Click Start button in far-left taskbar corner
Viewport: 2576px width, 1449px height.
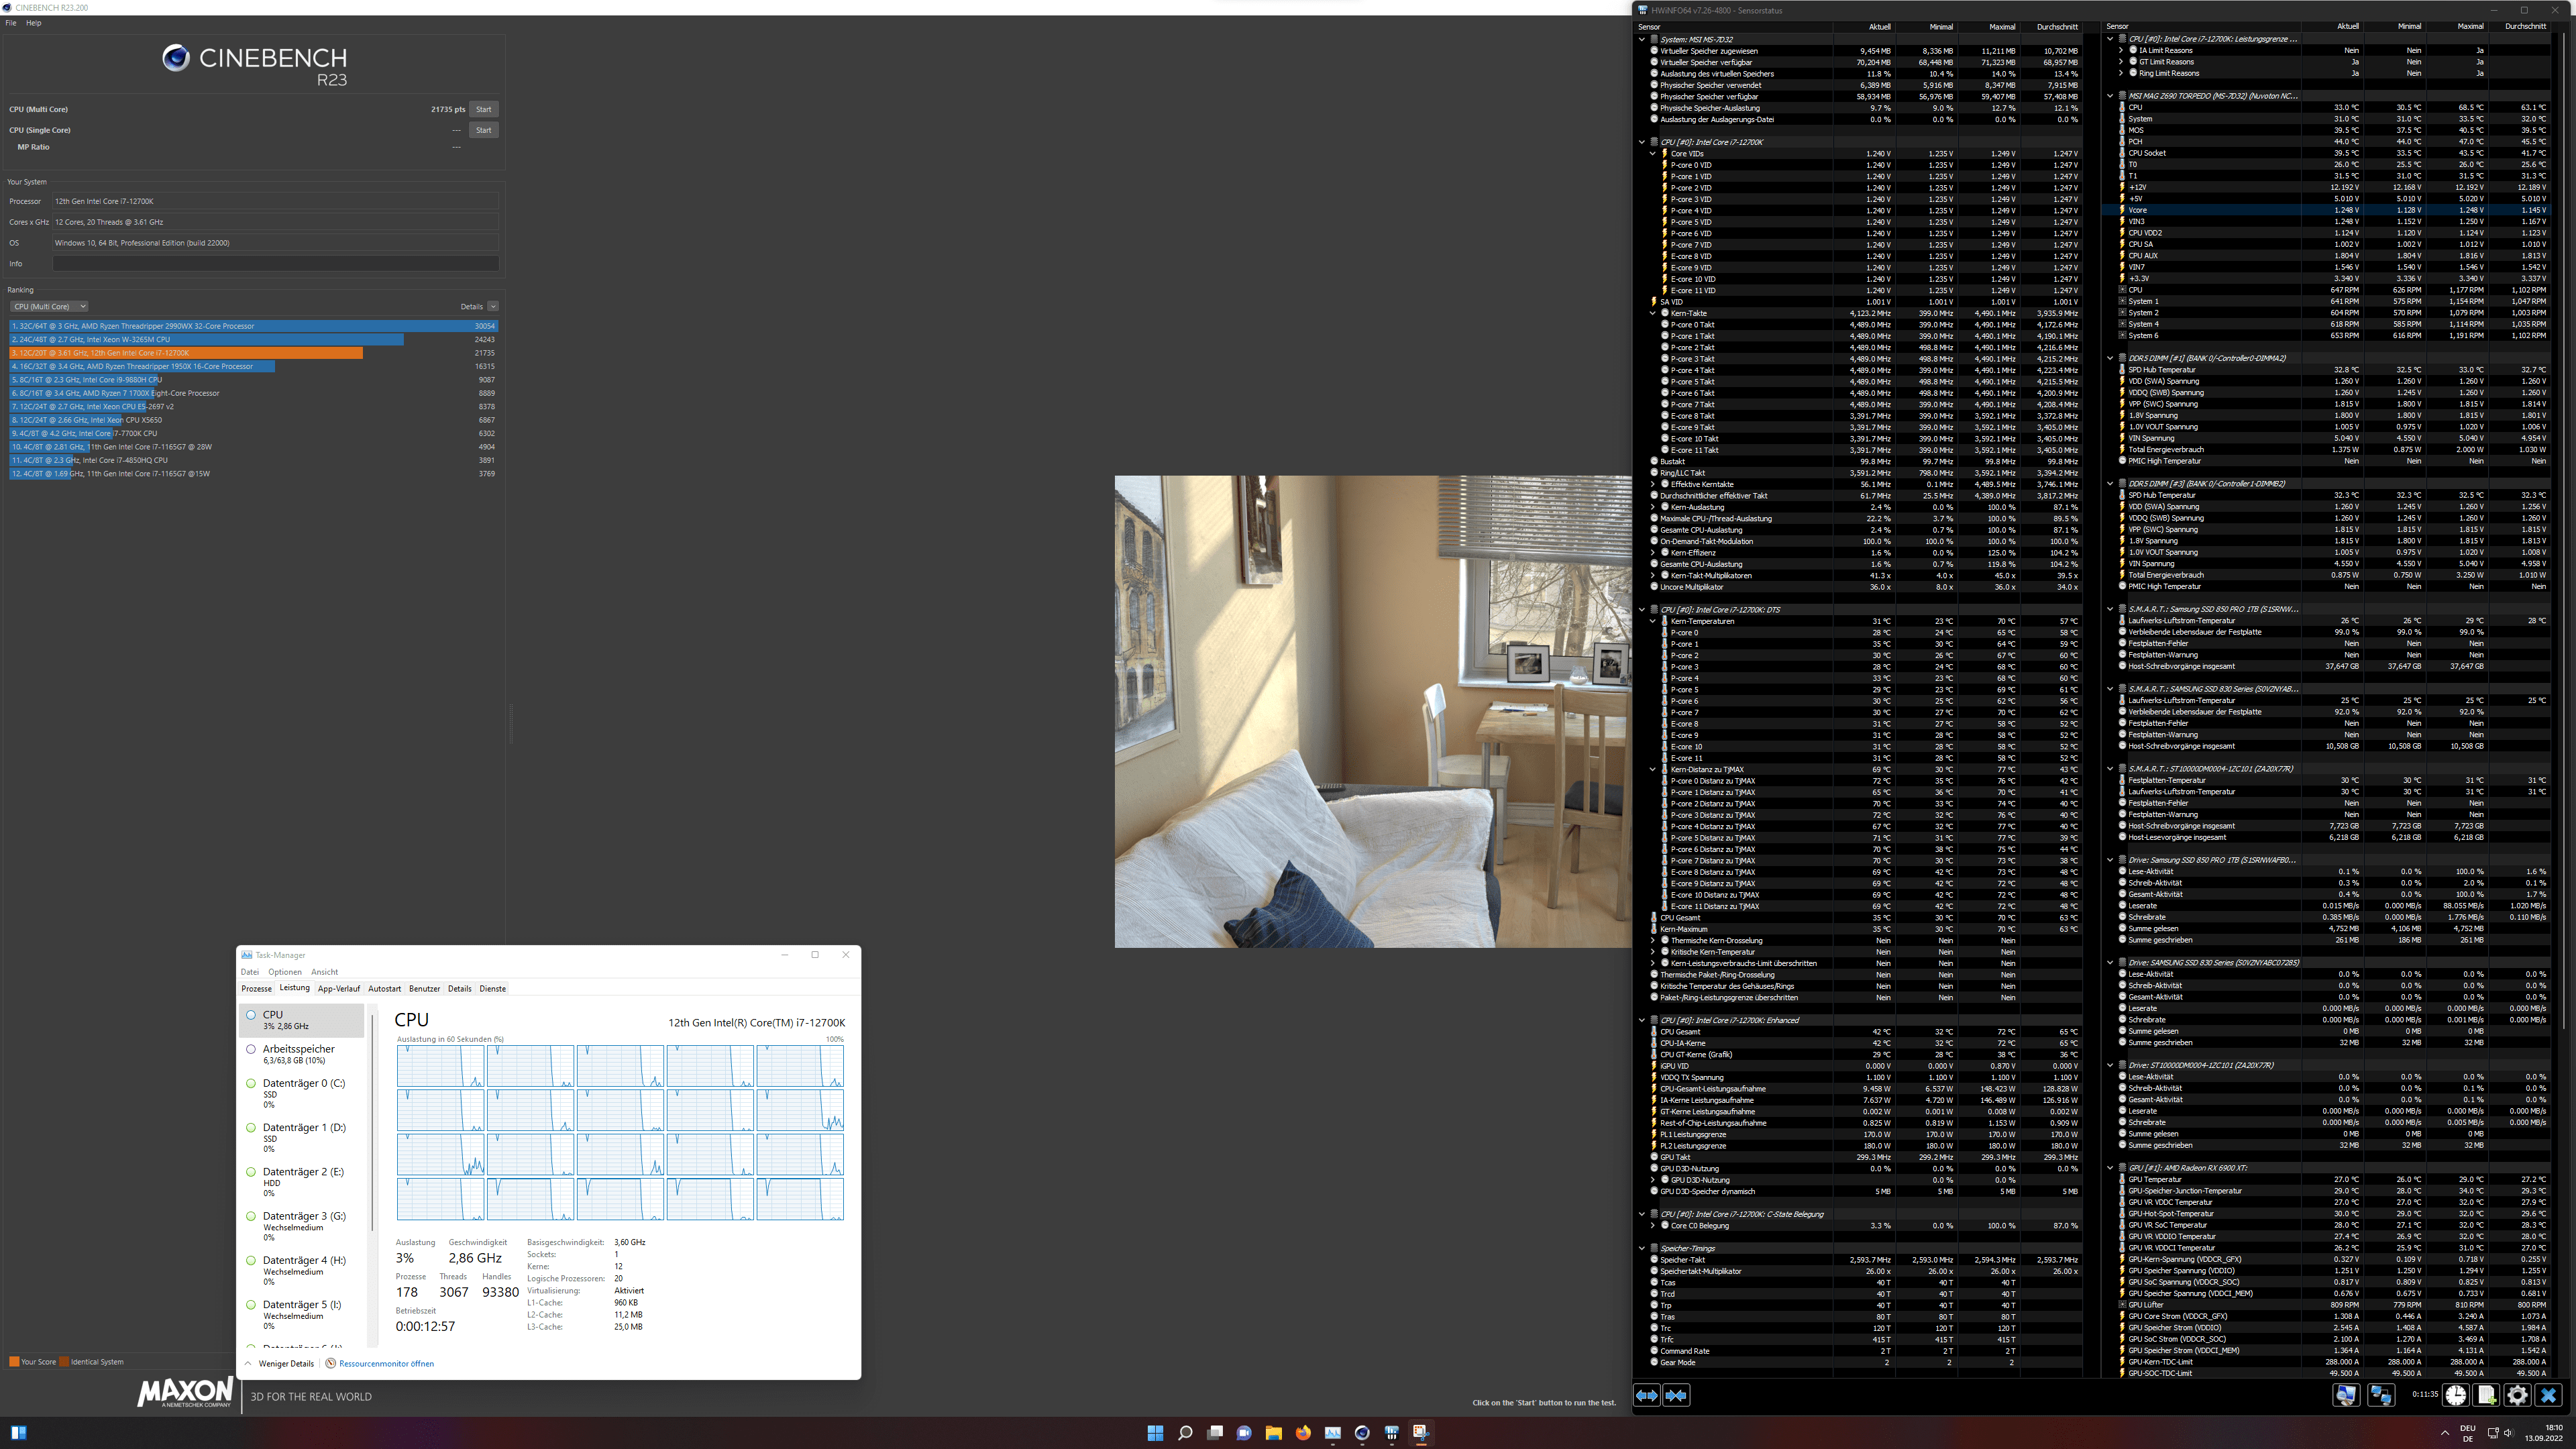click(18, 1432)
